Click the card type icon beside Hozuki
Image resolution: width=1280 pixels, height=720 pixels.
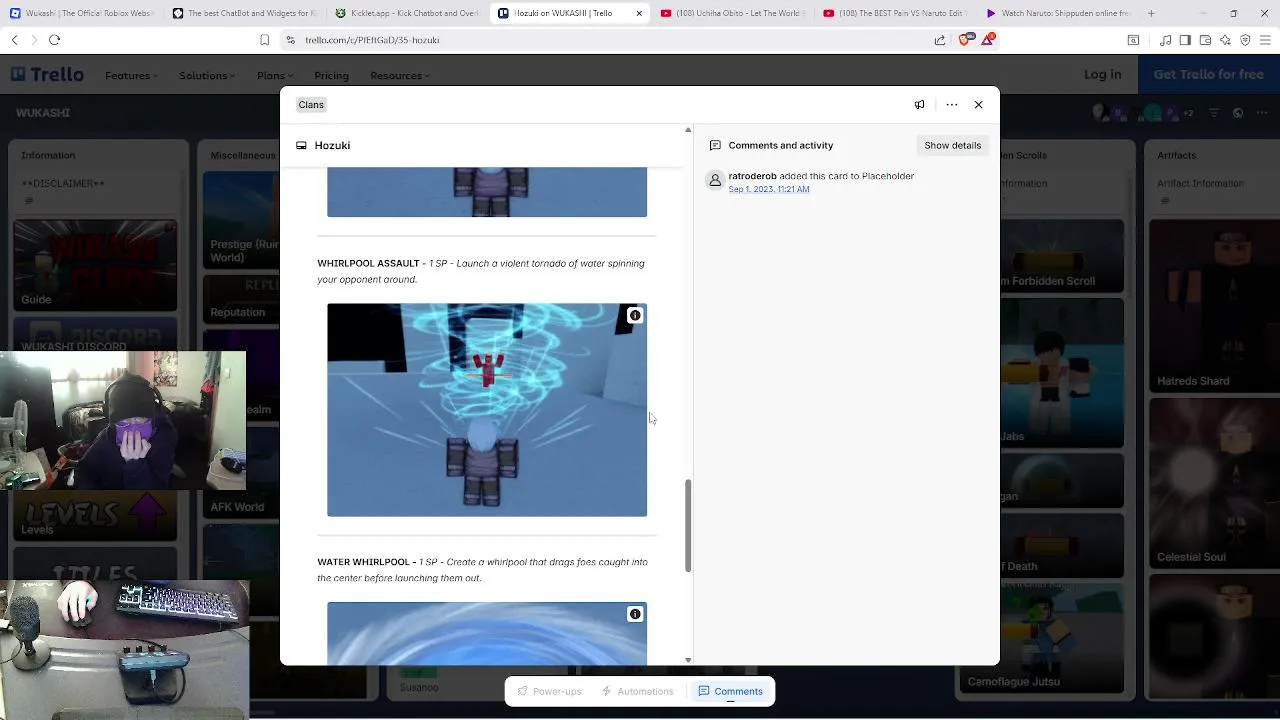[x=301, y=145]
